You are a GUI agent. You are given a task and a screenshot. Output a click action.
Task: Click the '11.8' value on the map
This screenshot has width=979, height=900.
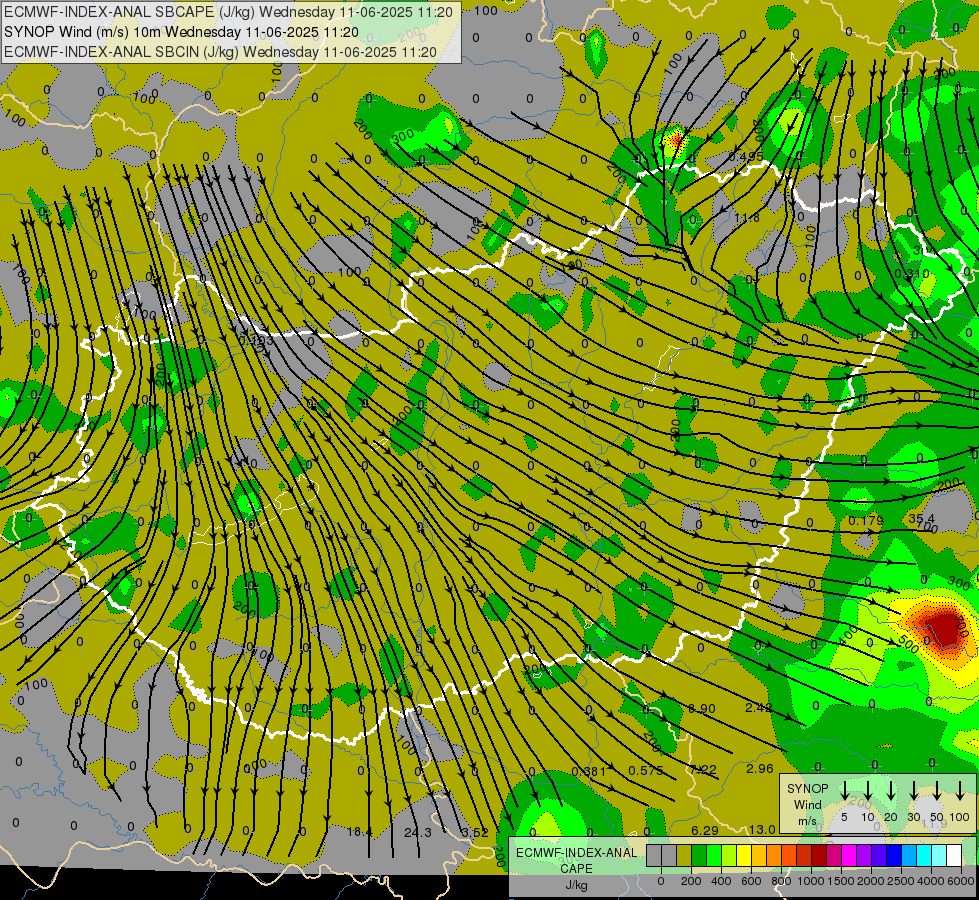(747, 217)
